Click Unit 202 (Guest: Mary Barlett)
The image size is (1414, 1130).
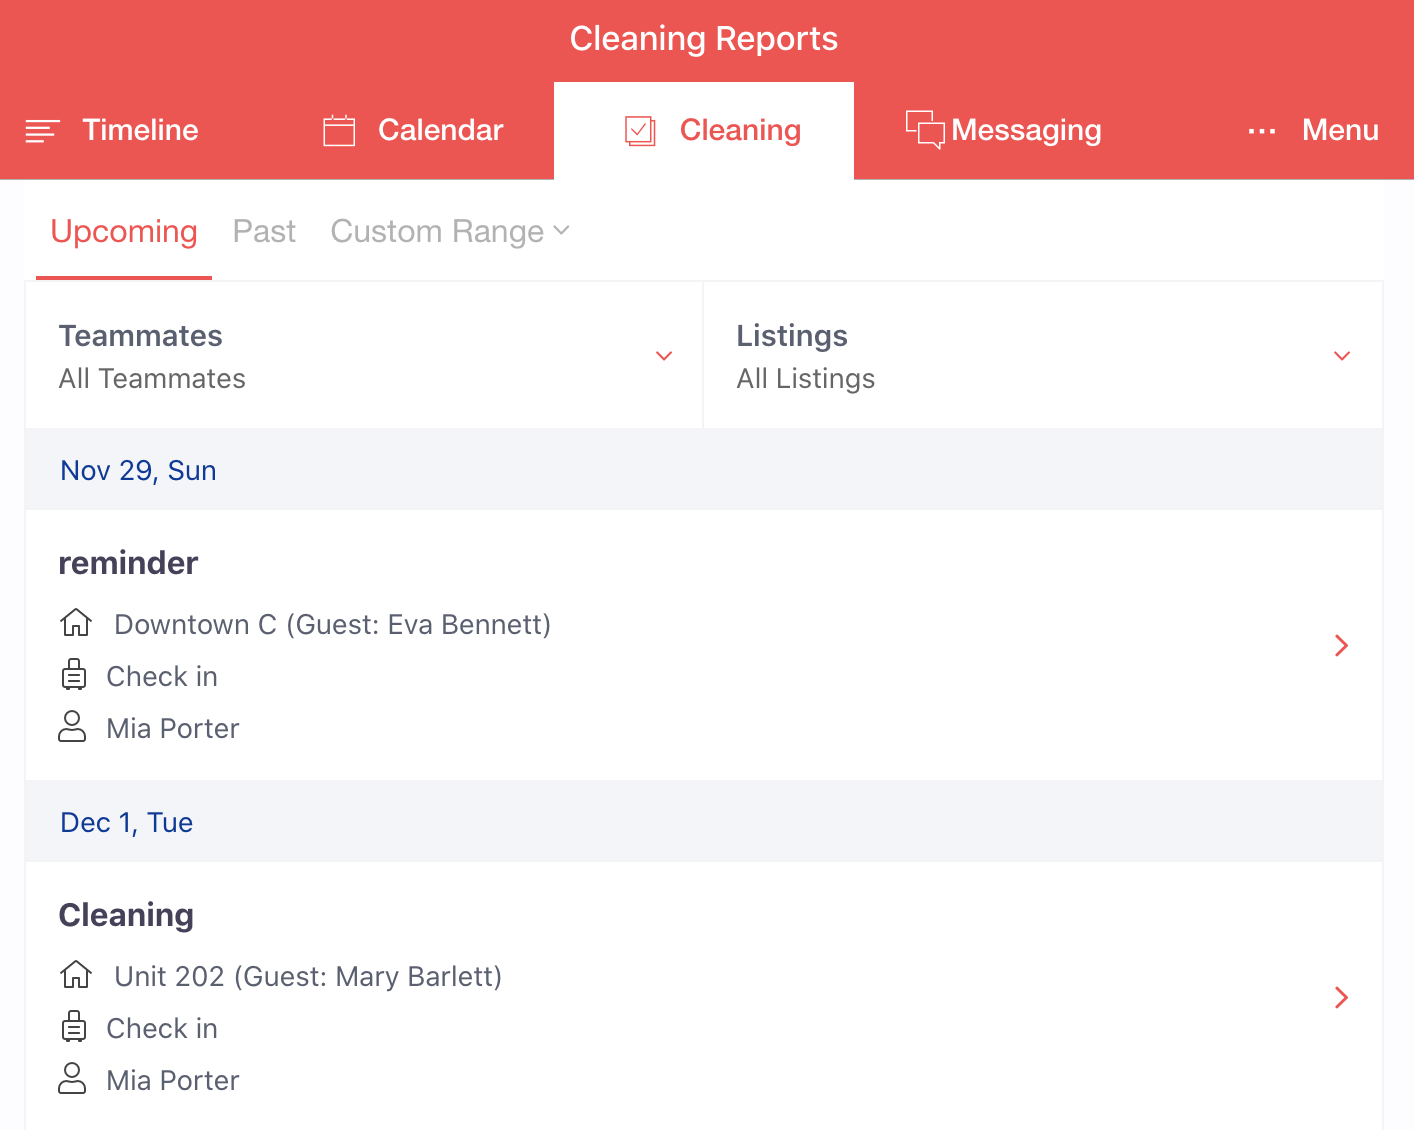pyautogui.click(x=308, y=976)
